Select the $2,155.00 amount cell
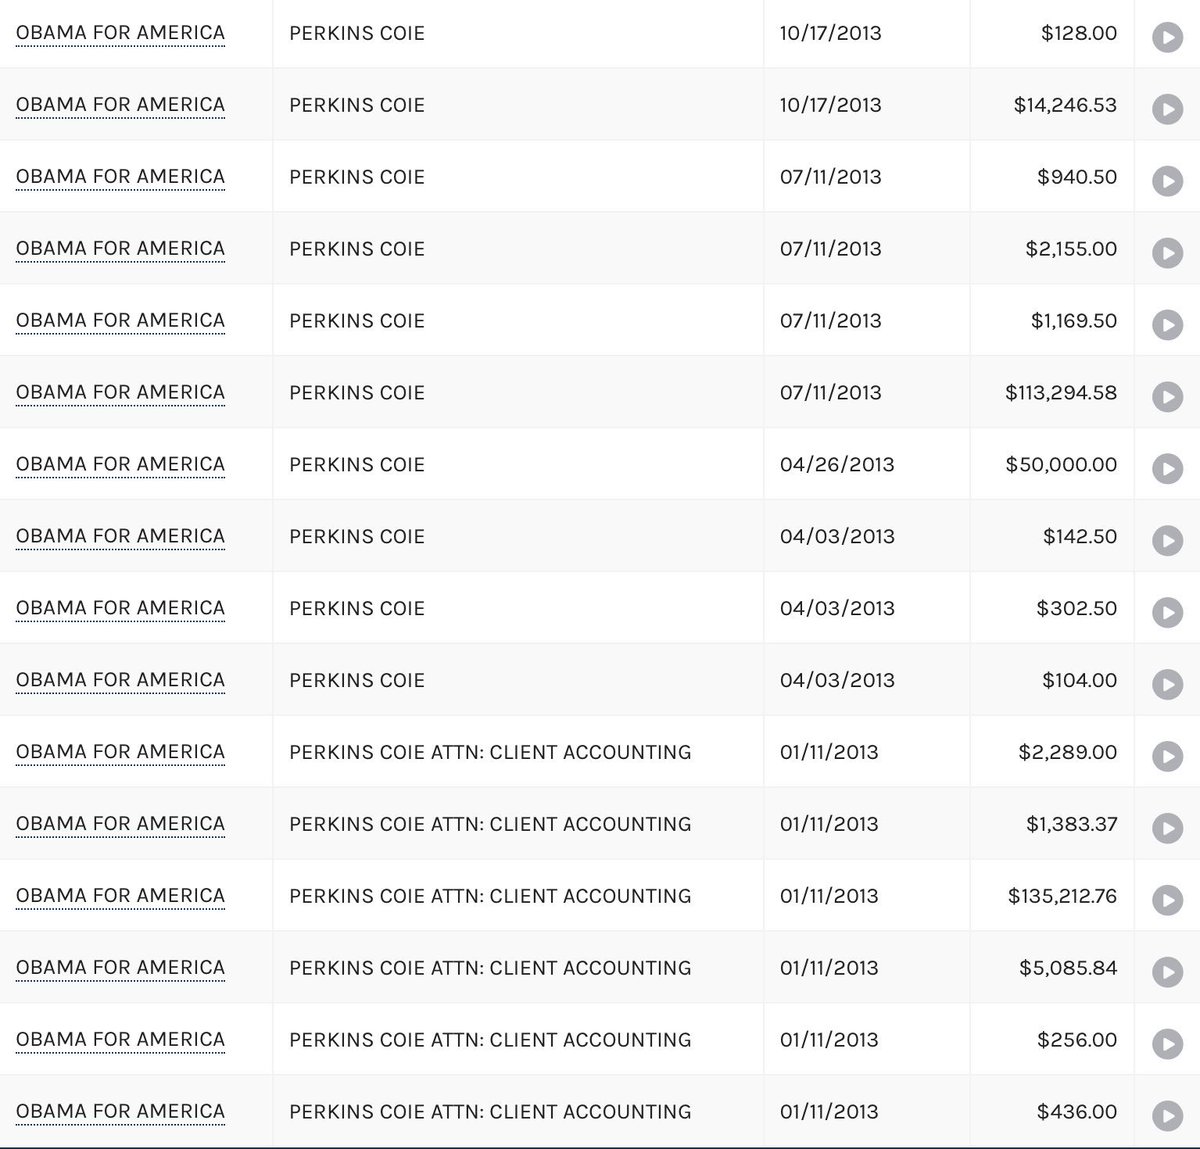 1051,249
